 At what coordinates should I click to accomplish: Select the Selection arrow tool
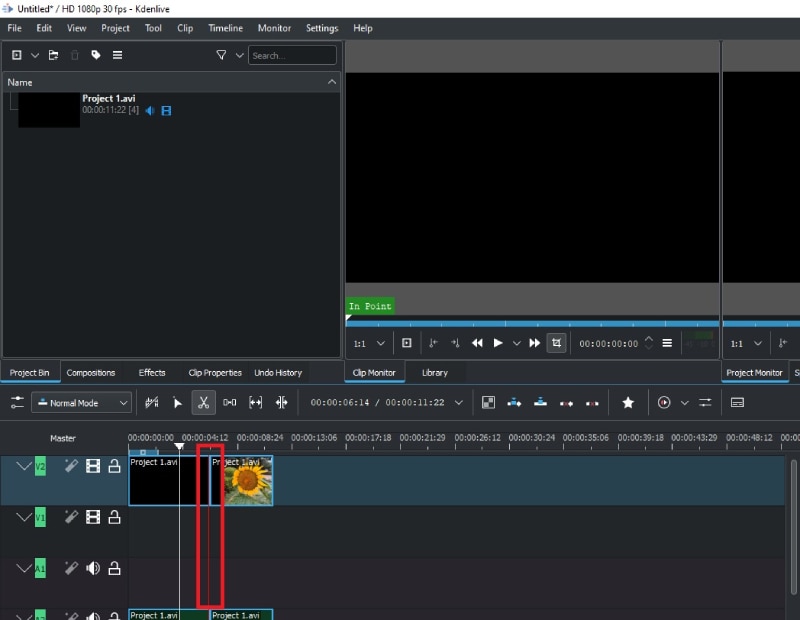coord(177,403)
